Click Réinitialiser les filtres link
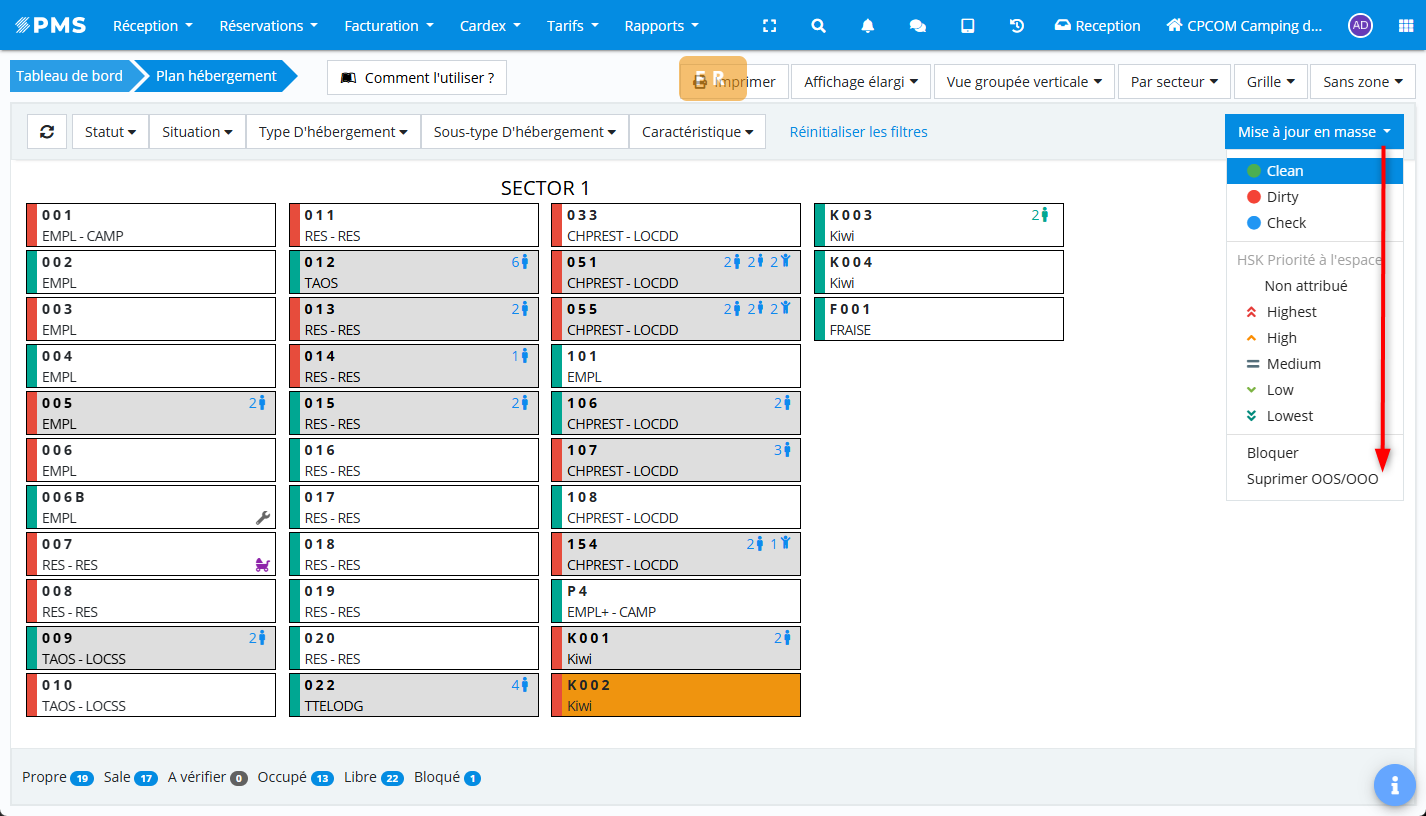This screenshot has width=1426, height=816. 858,132
